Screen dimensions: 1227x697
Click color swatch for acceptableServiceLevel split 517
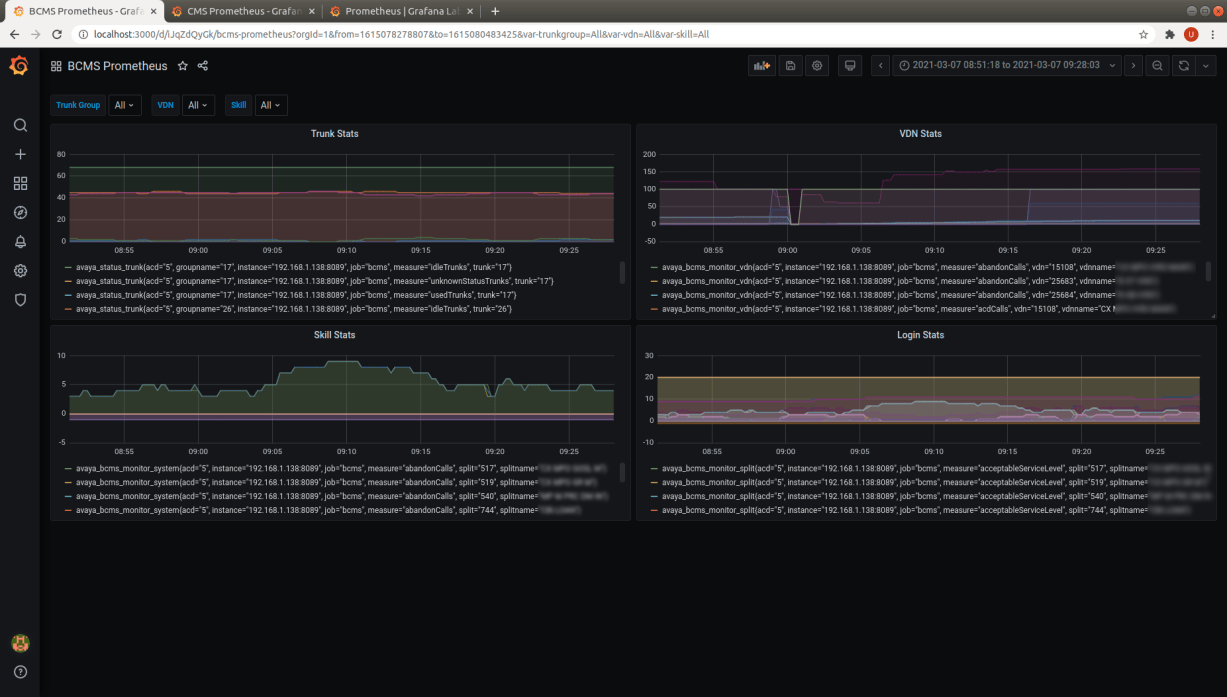654,468
